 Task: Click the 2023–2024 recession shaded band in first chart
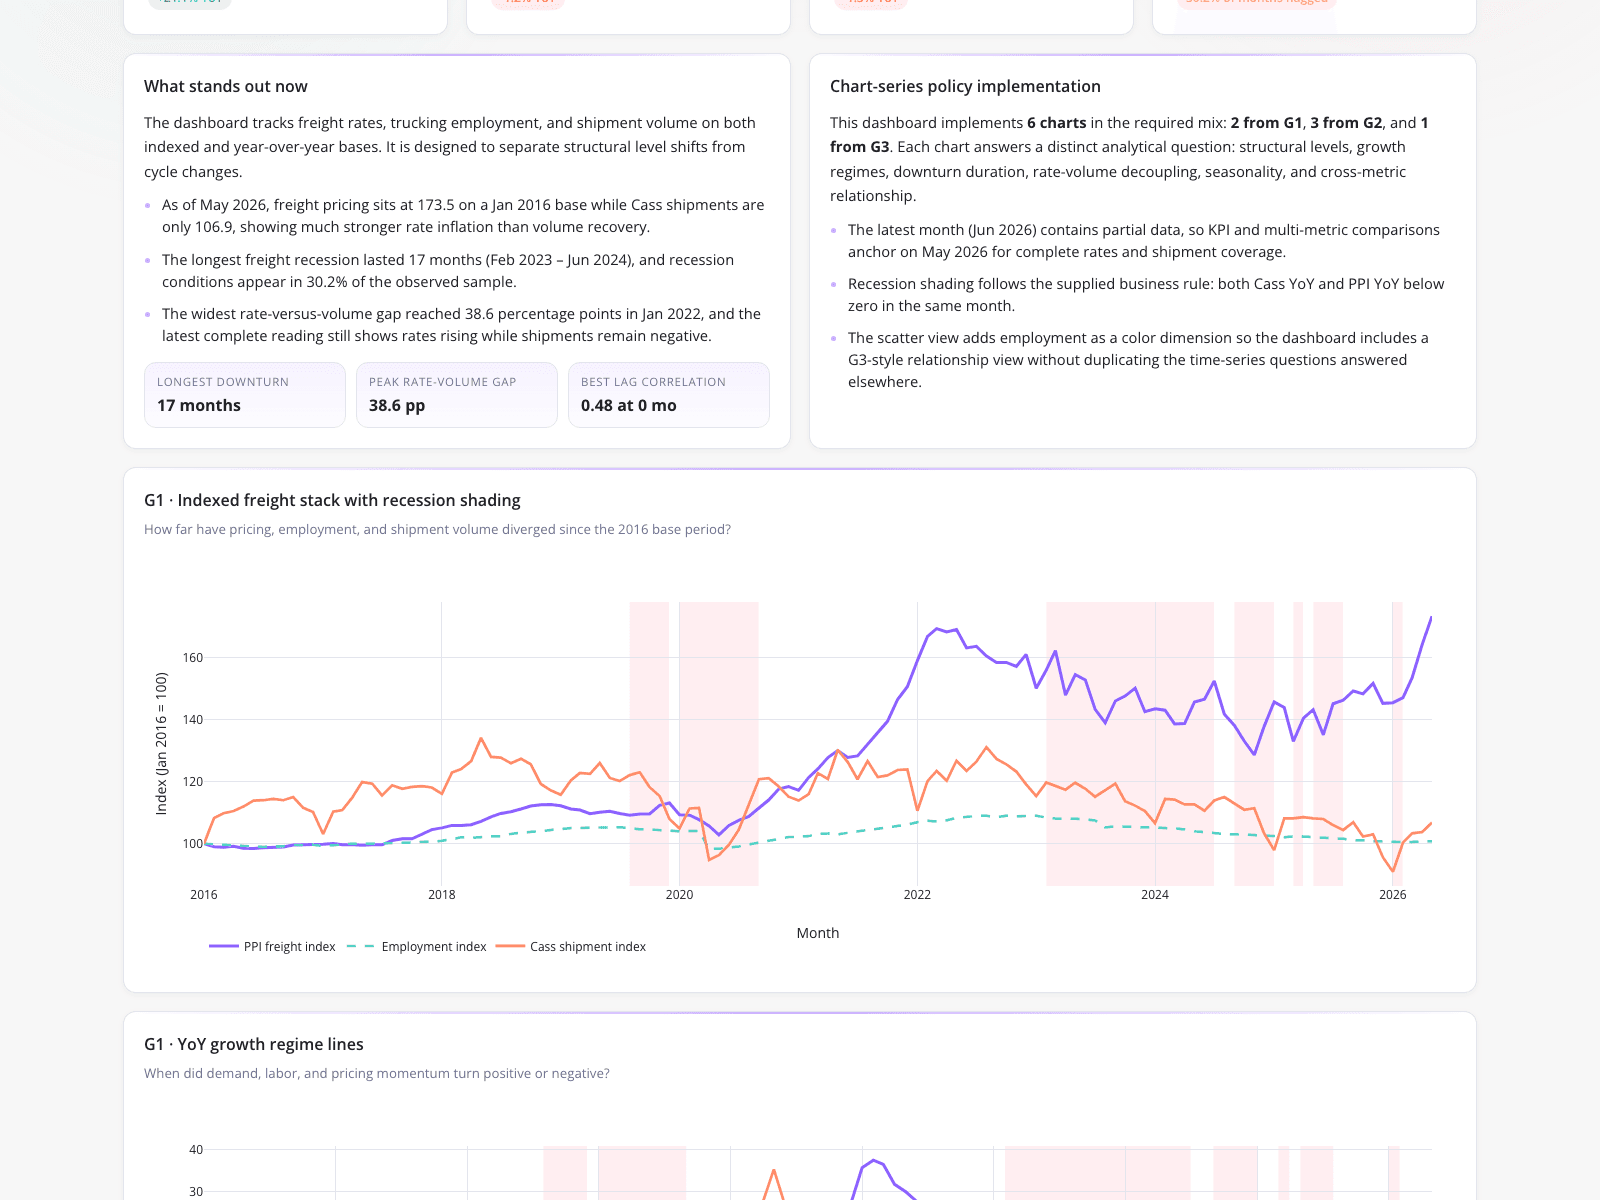pyautogui.click(x=1130, y=744)
